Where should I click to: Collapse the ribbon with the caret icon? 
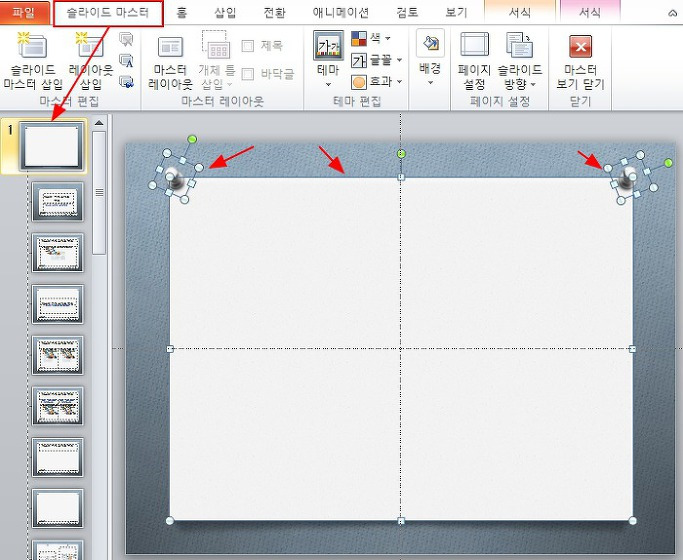click(672, 13)
